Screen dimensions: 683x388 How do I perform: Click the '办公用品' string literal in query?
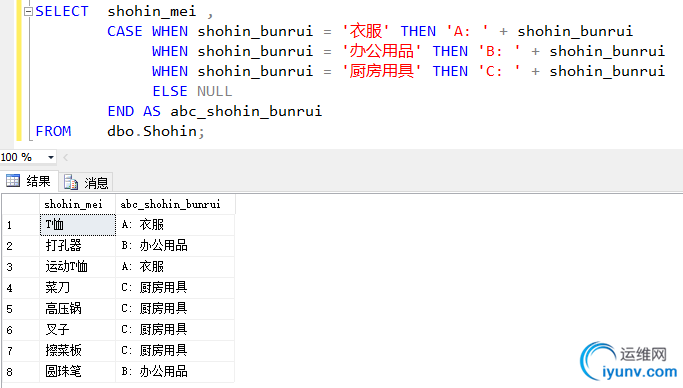pos(382,51)
